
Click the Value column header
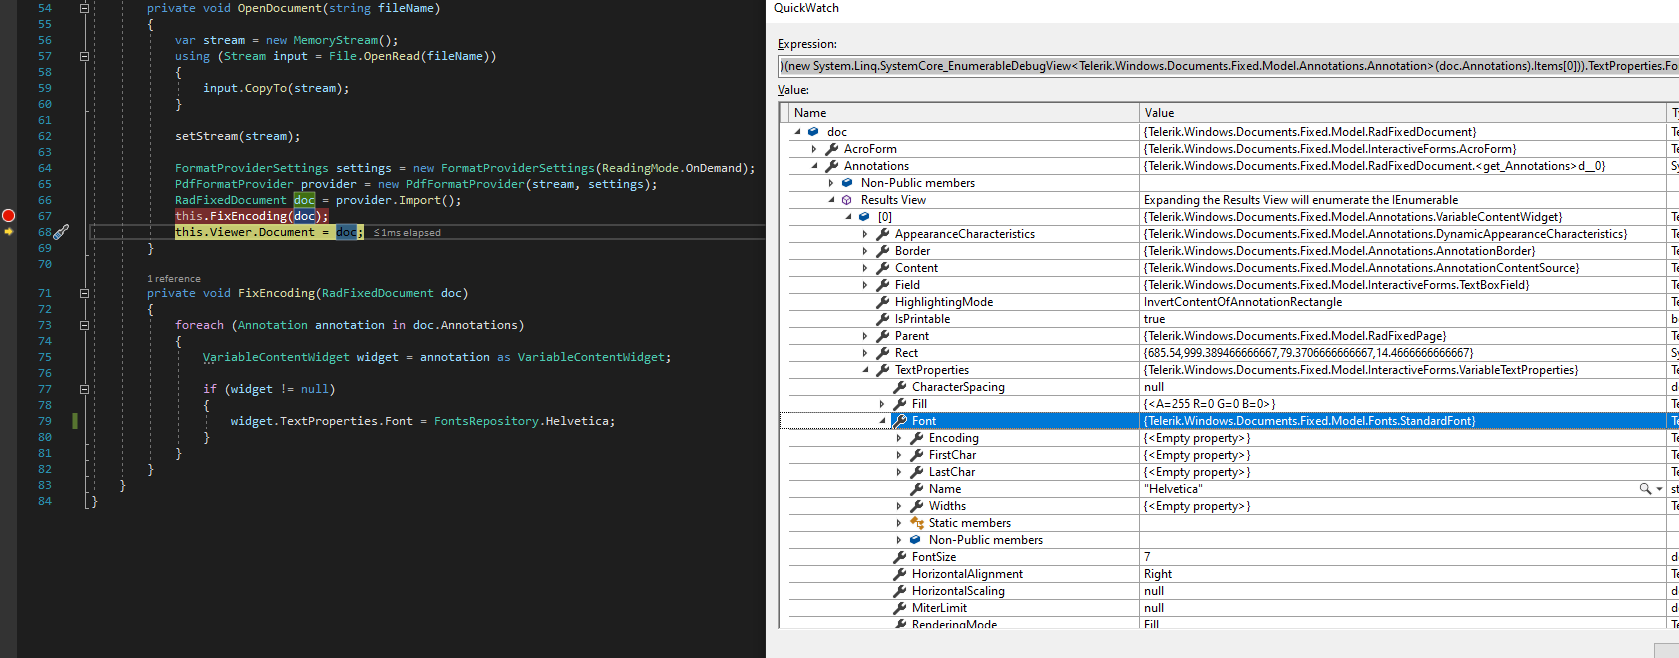tap(1159, 113)
